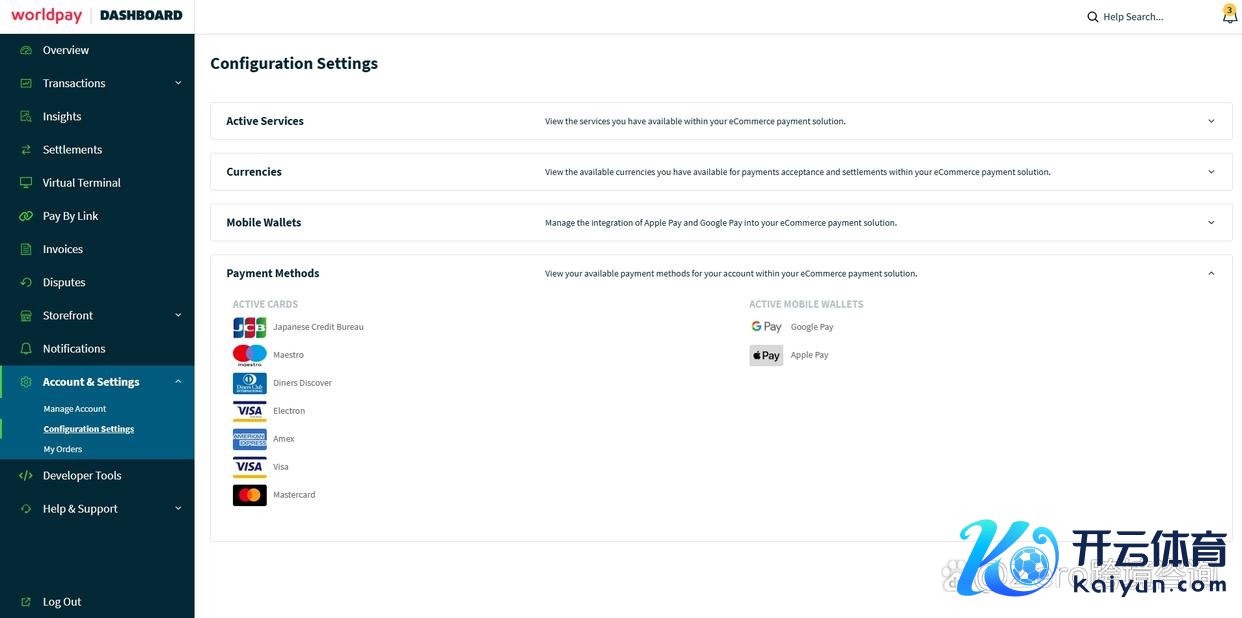Log Out from the dashboard
This screenshot has width=1242, height=618.
62,602
